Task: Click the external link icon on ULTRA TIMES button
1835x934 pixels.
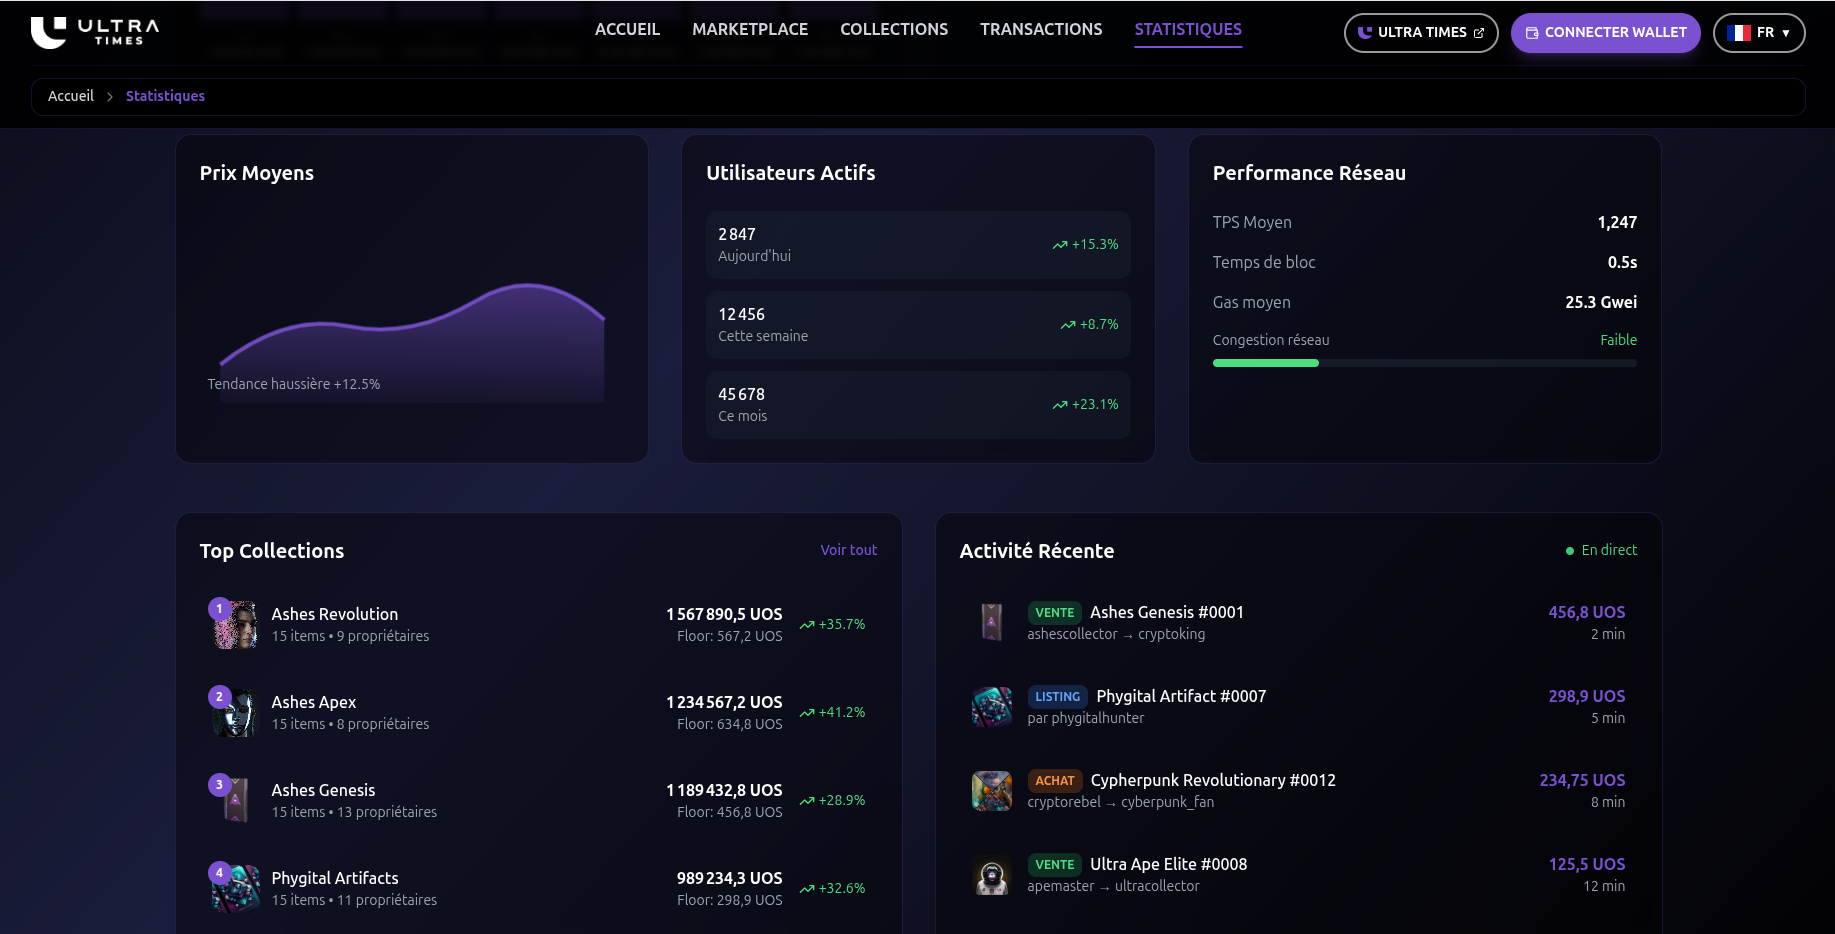Action: (1477, 32)
